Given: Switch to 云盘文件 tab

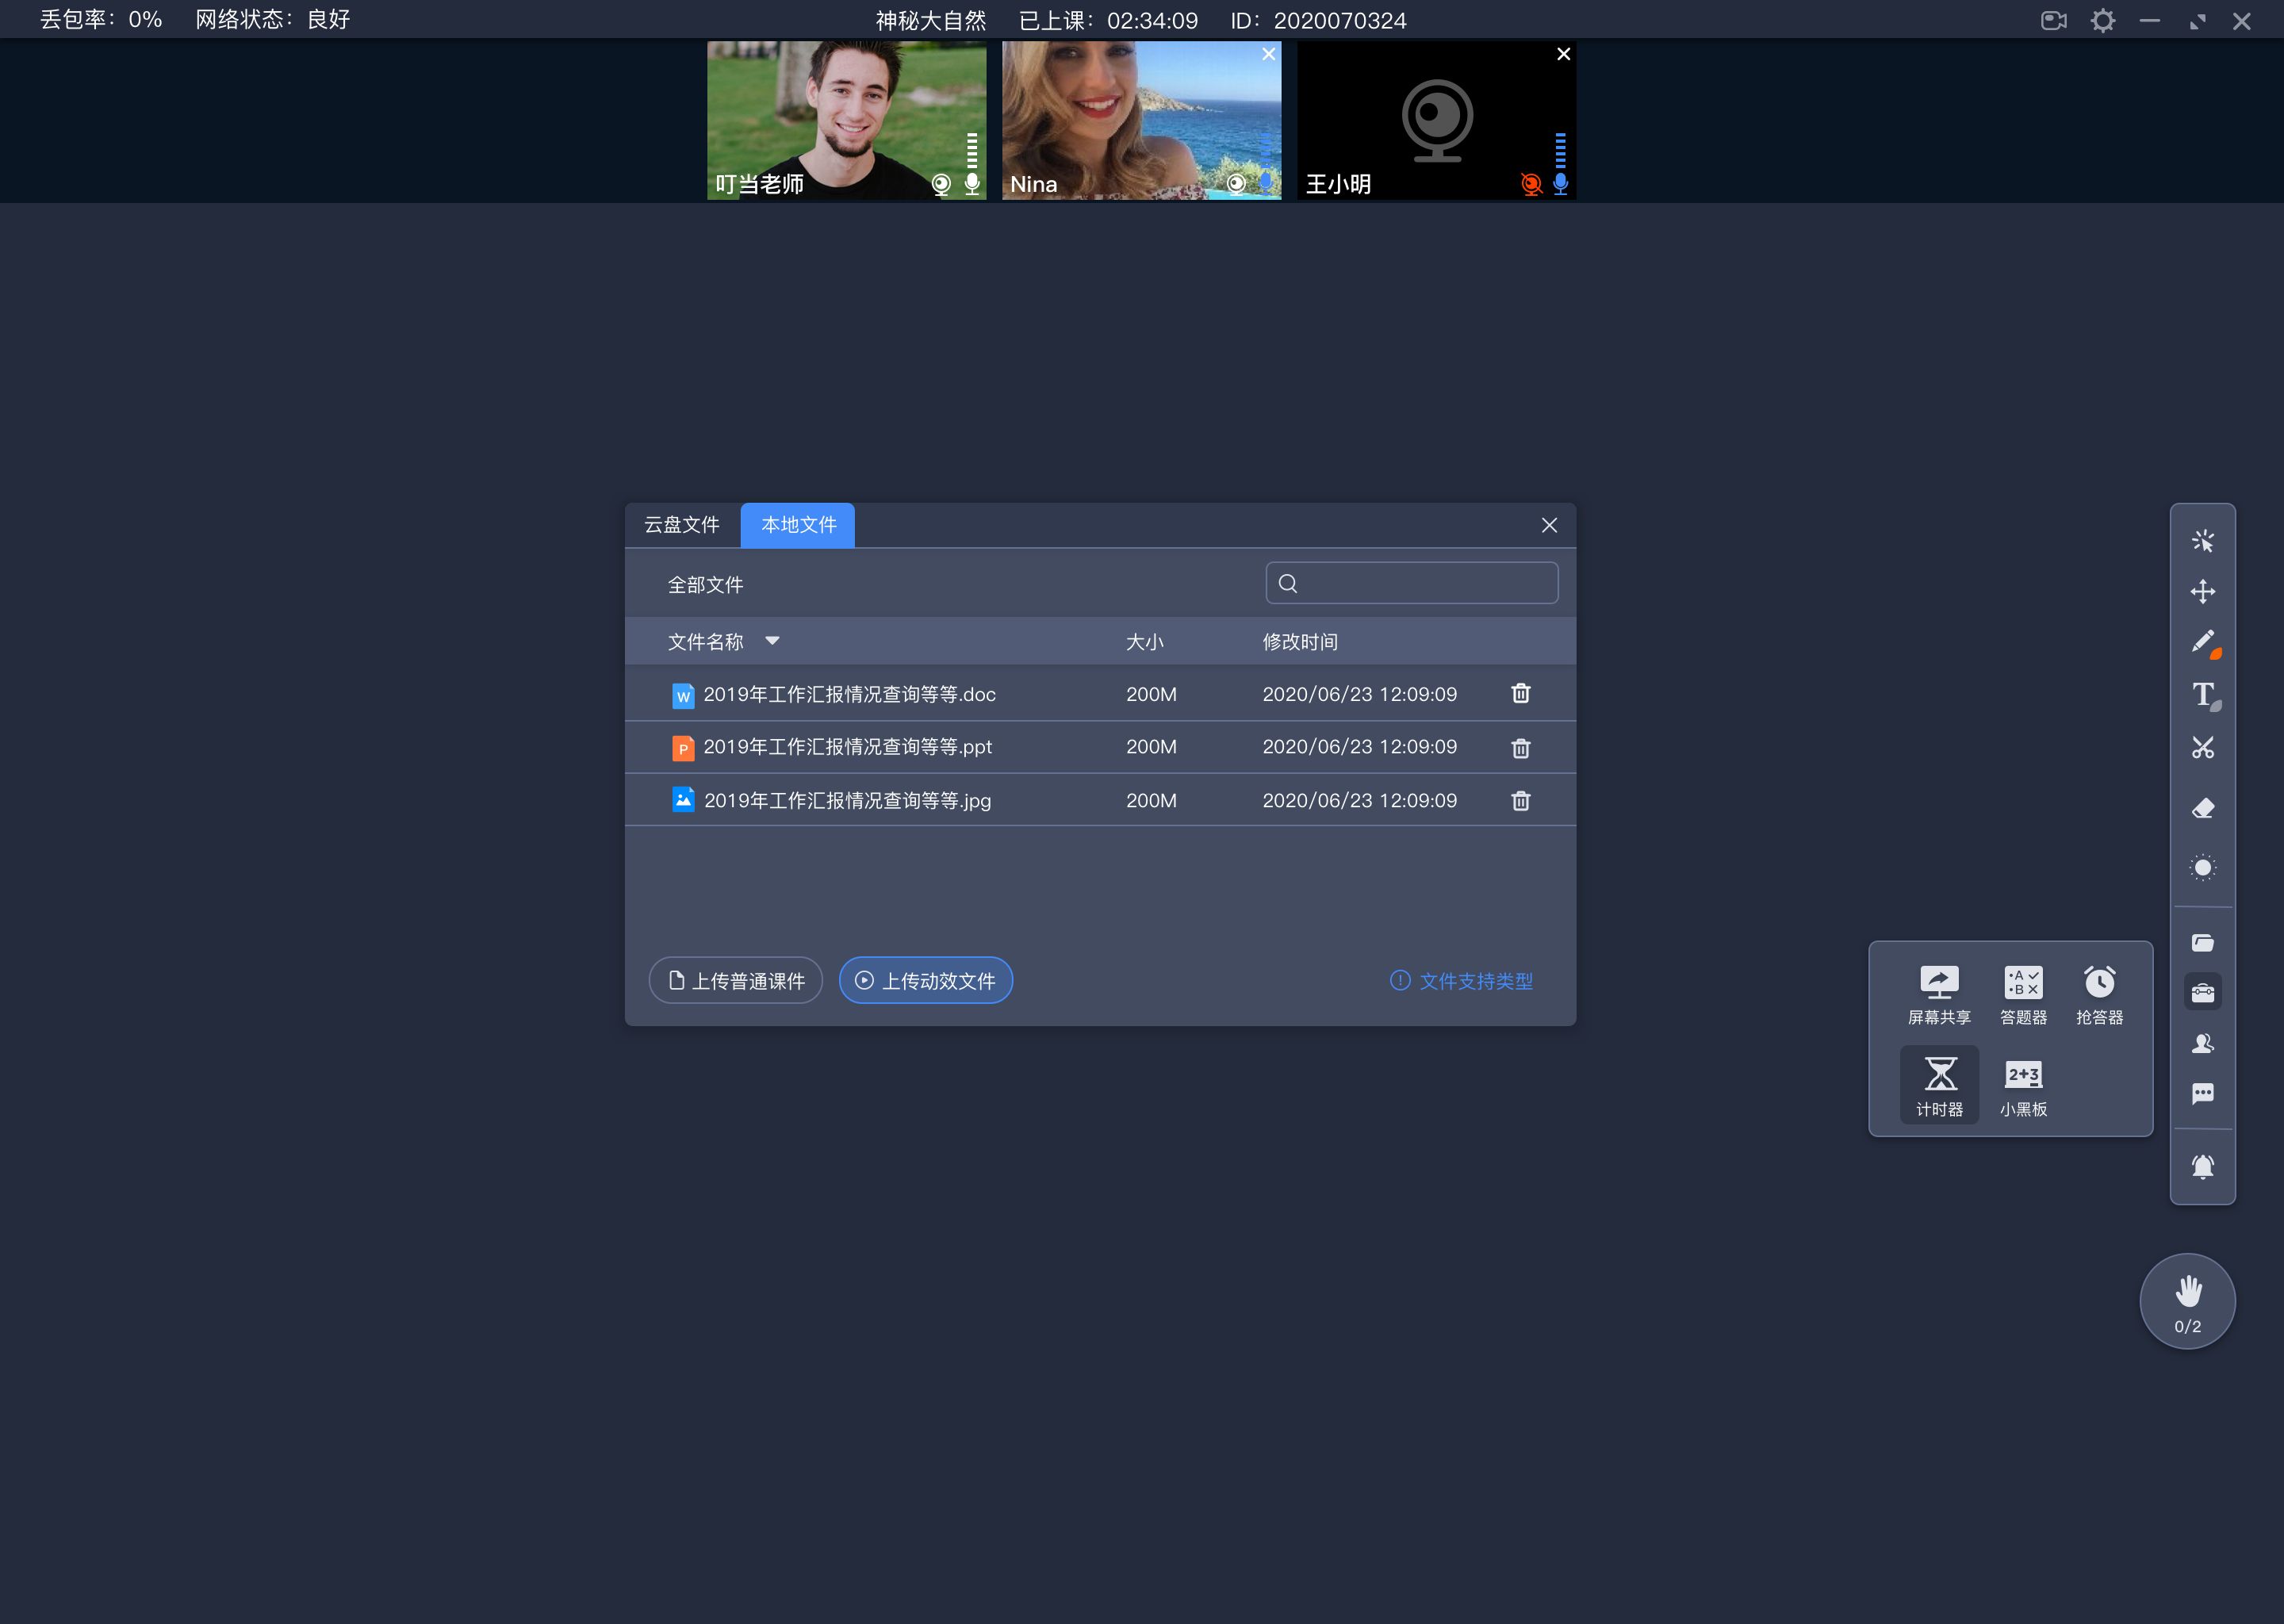Looking at the screenshot, I should (684, 524).
